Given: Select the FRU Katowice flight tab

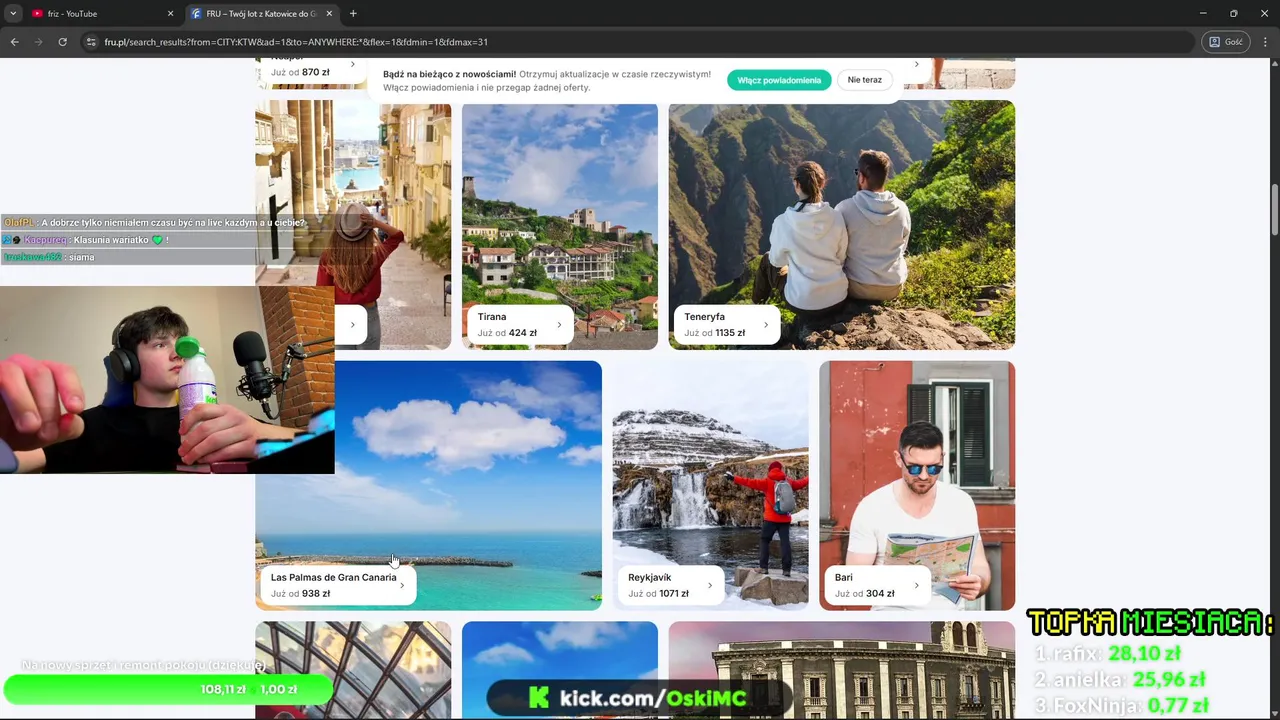Looking at the screenshot, I should pos(262,14).
